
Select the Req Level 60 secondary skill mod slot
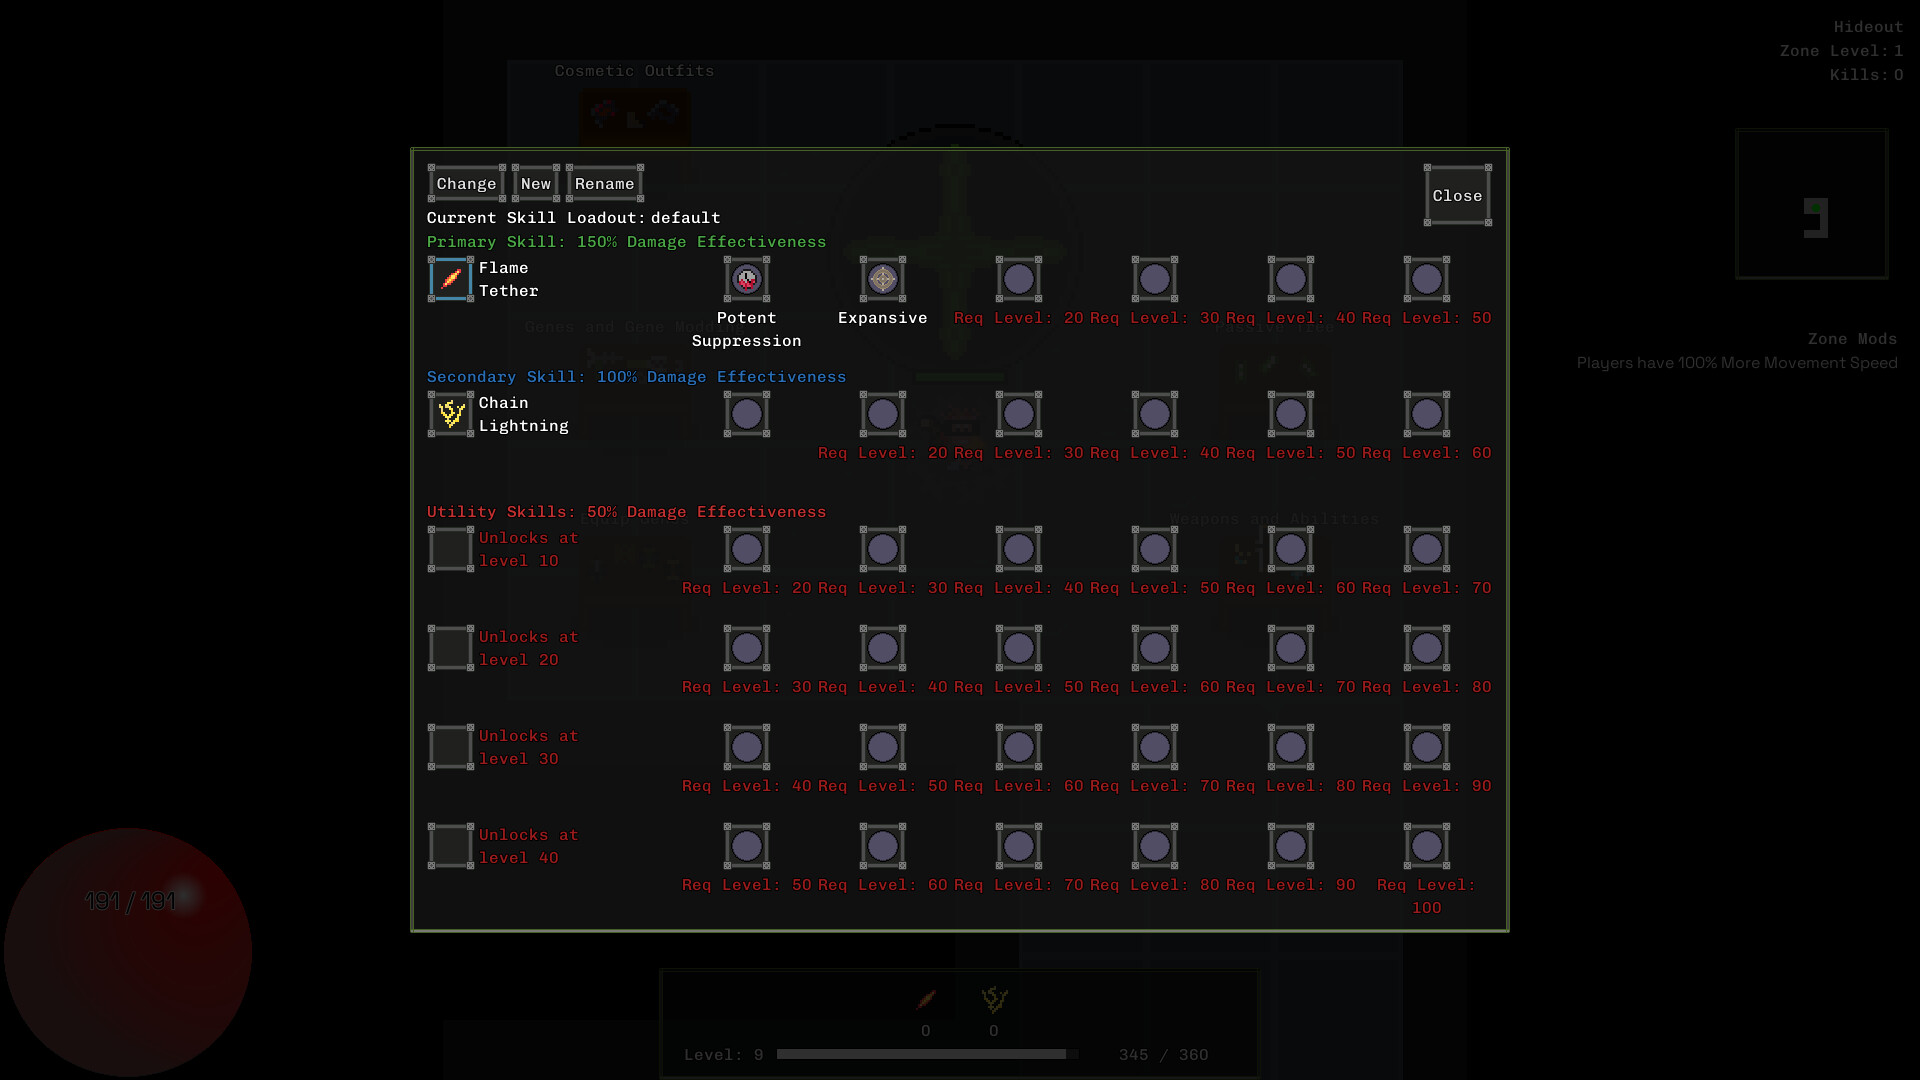click(1427, 414)
